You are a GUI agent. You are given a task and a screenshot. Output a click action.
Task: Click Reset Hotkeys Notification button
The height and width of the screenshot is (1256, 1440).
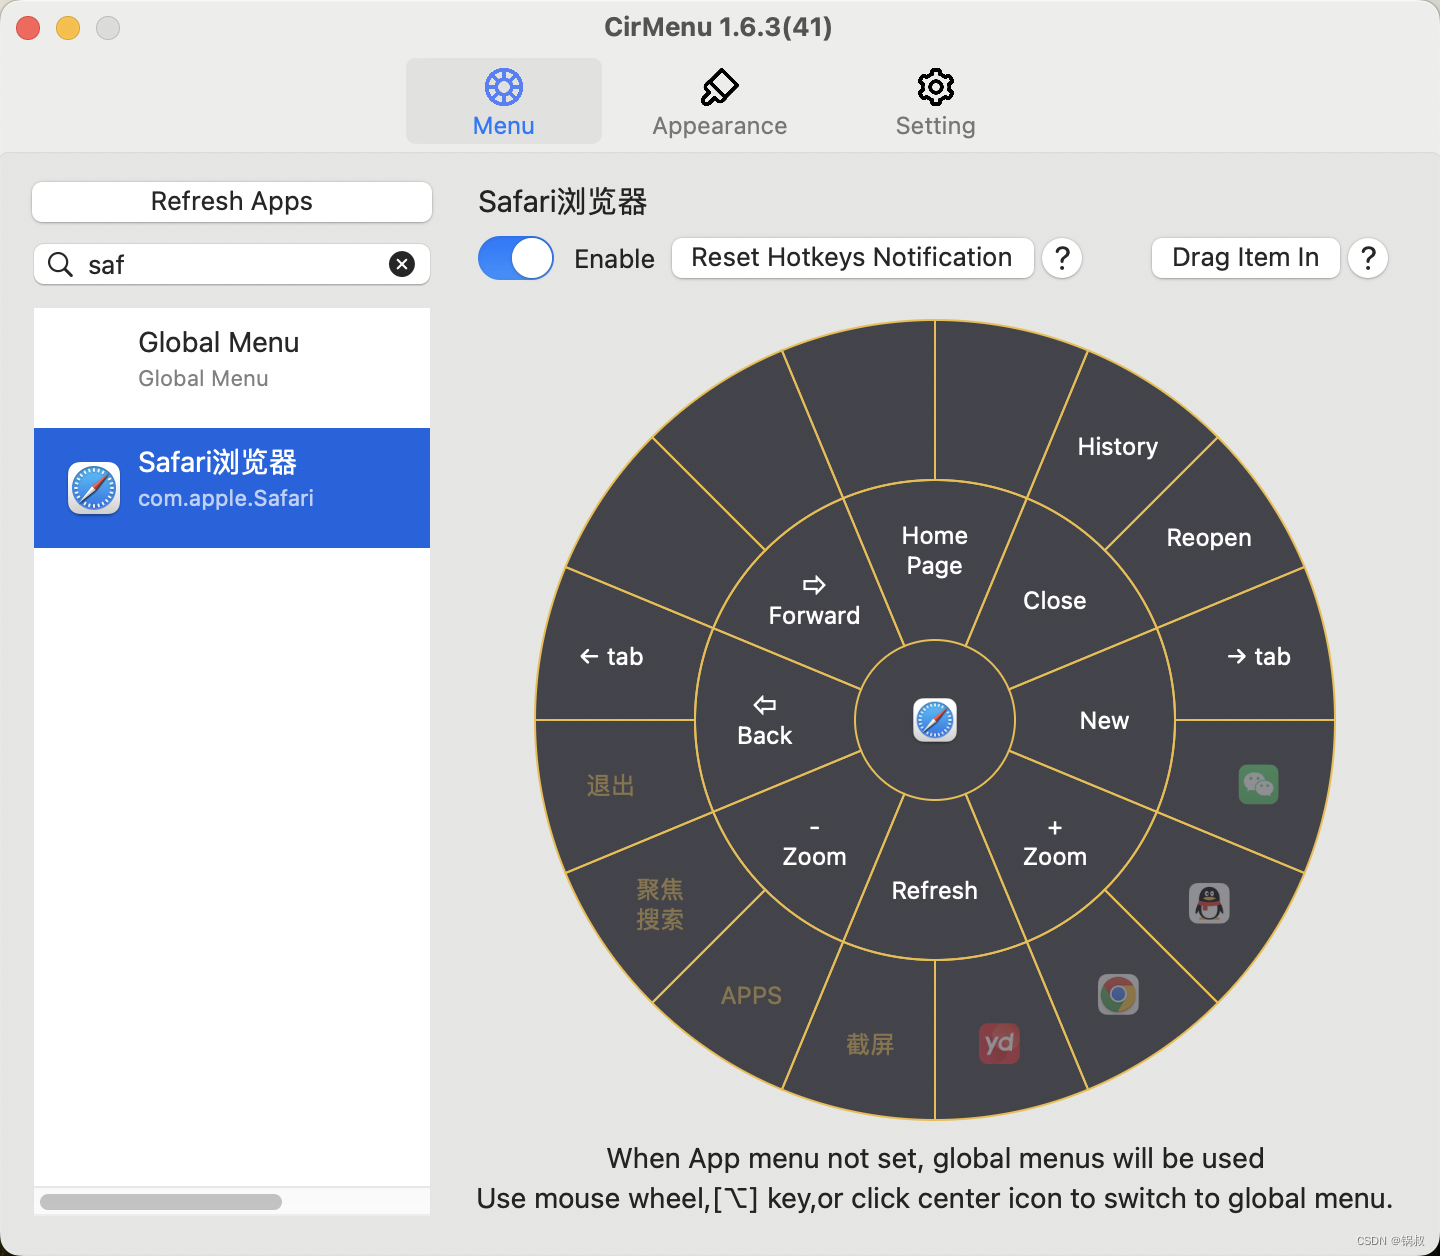click(852, 258)
